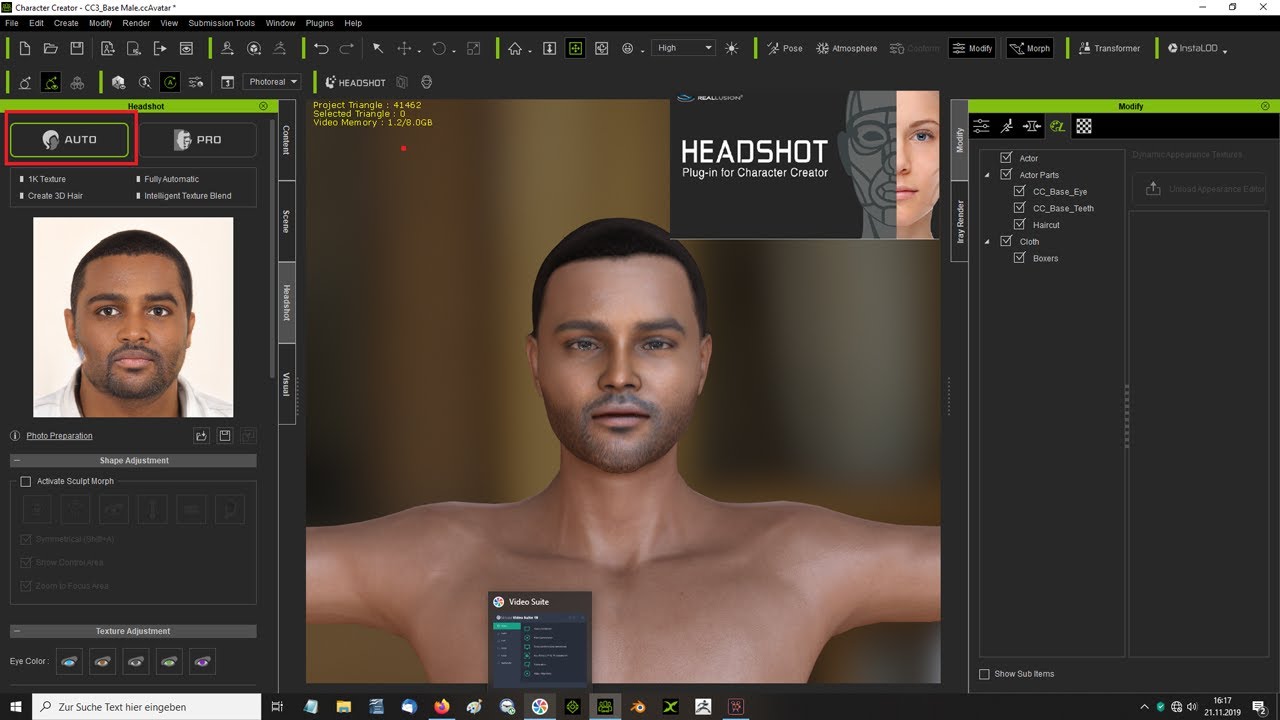Screen dimensions: 1280x720
Task: Select the sliders tab in Modify panel
Action: [981, 126]
